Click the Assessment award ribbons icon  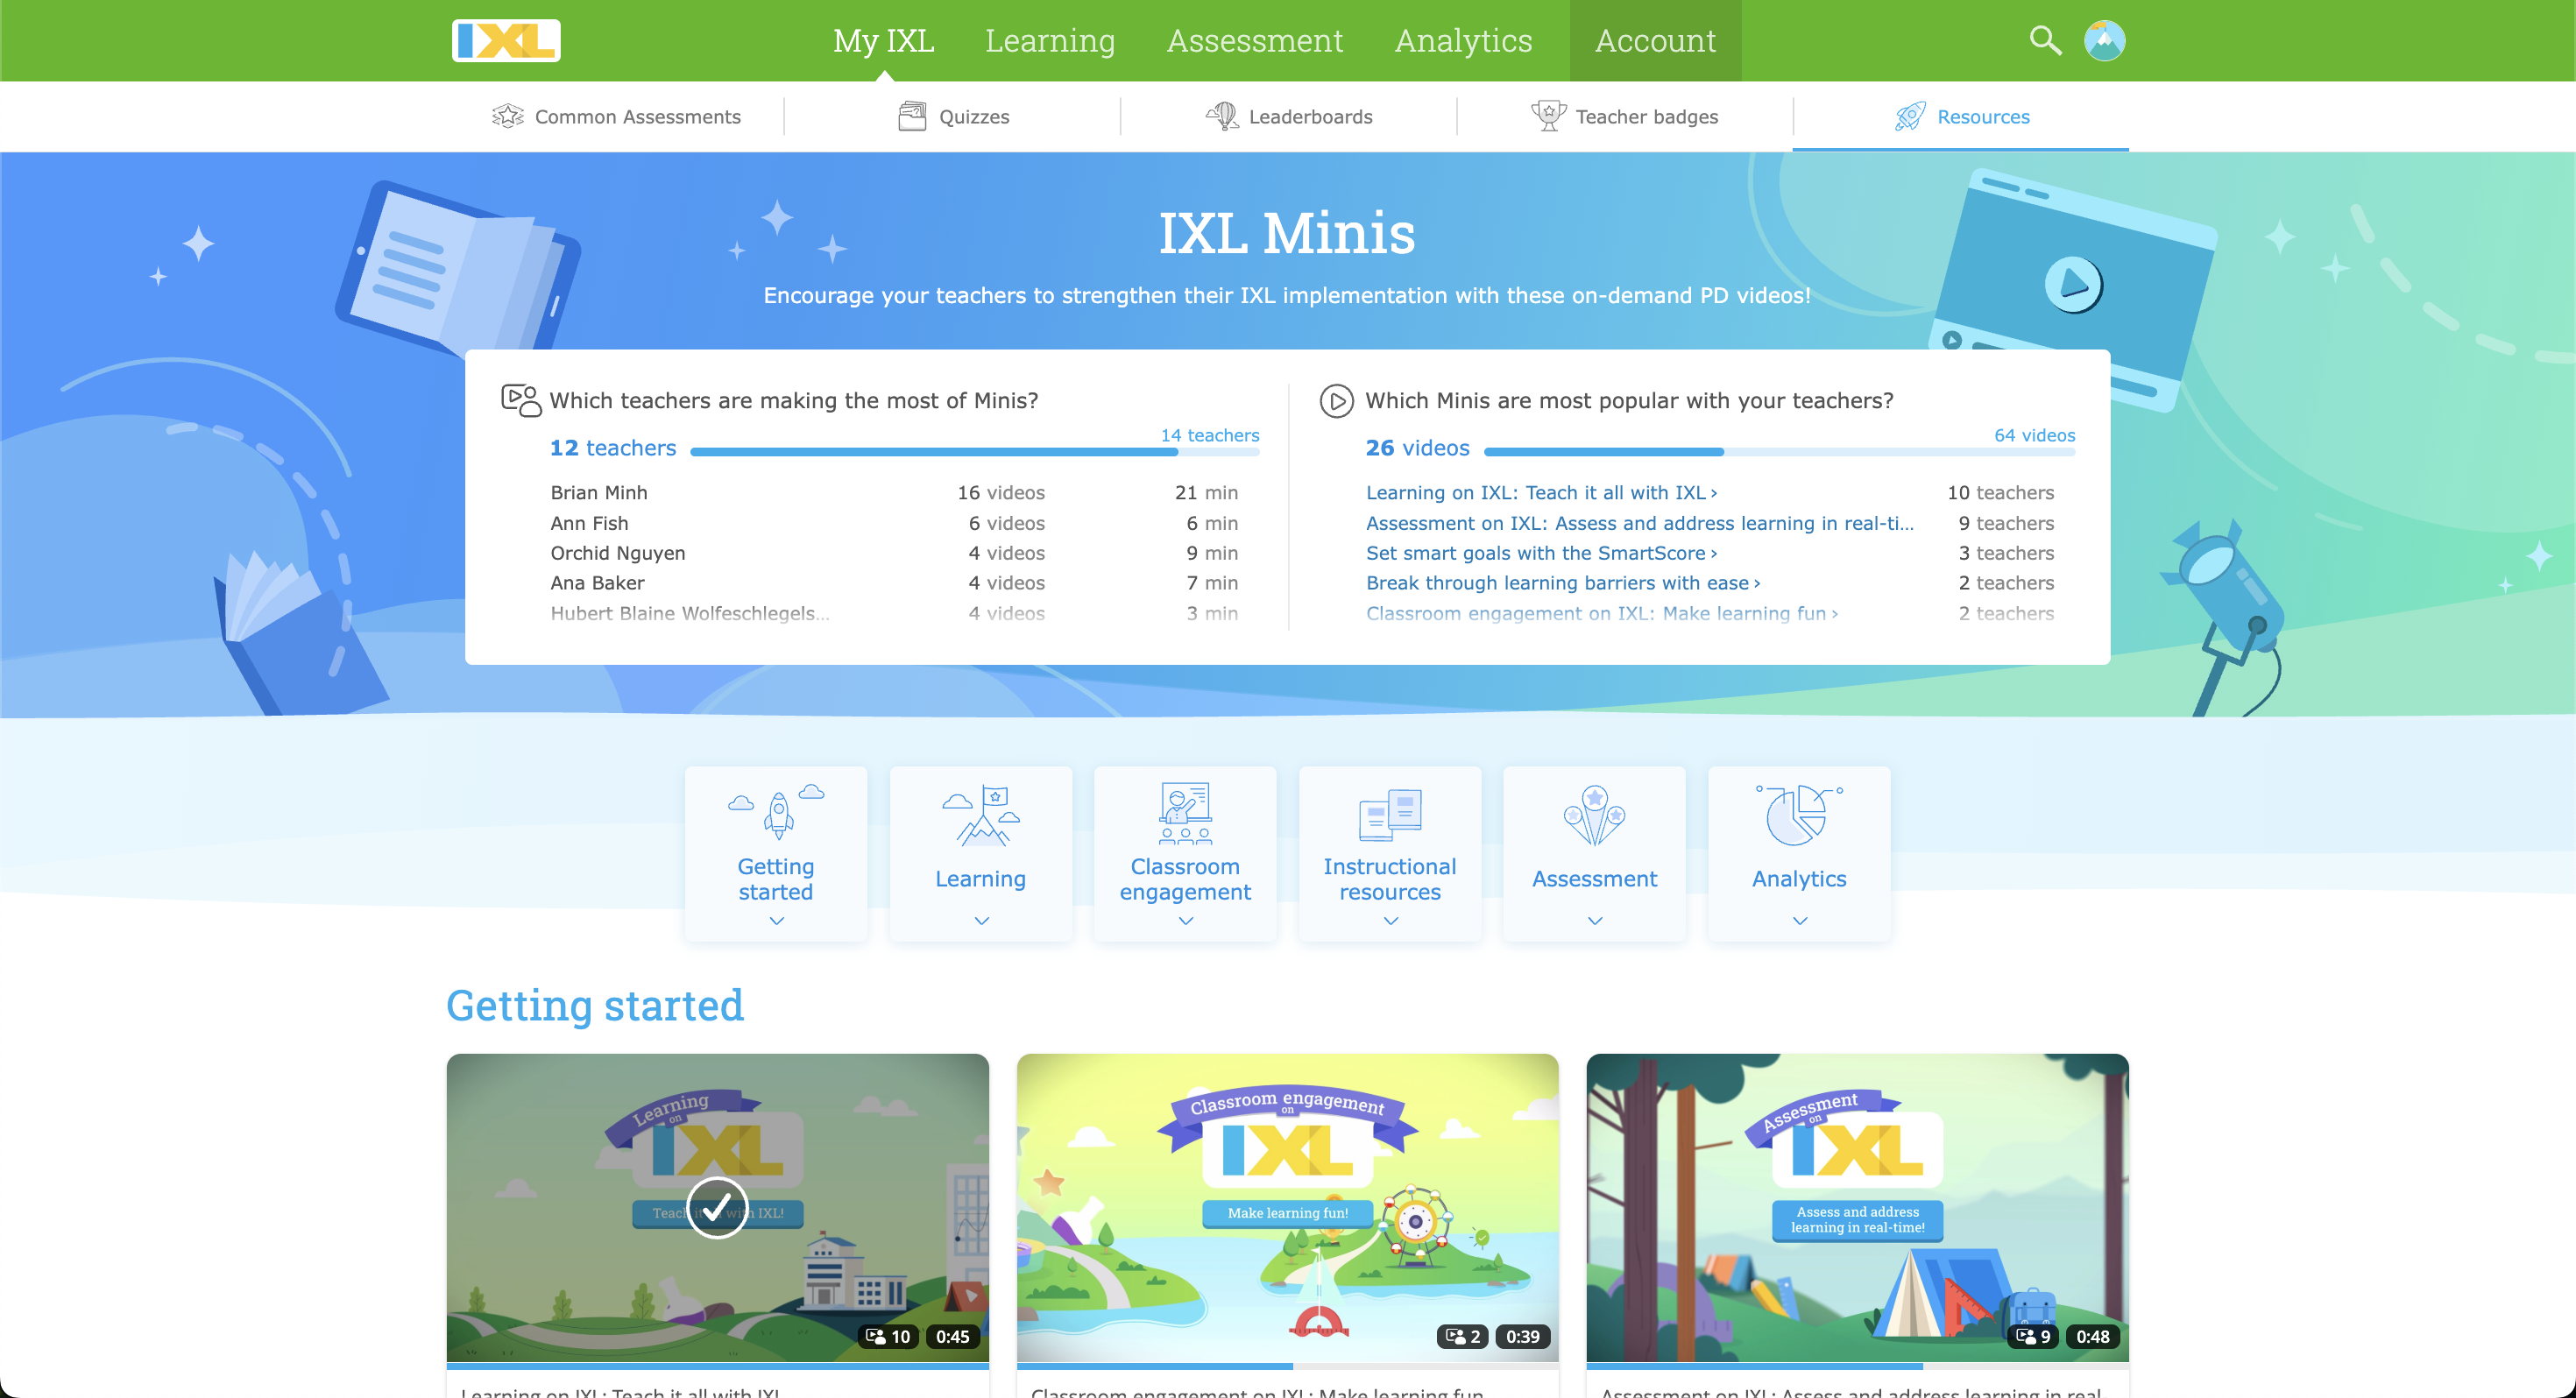pos(1594,815)
